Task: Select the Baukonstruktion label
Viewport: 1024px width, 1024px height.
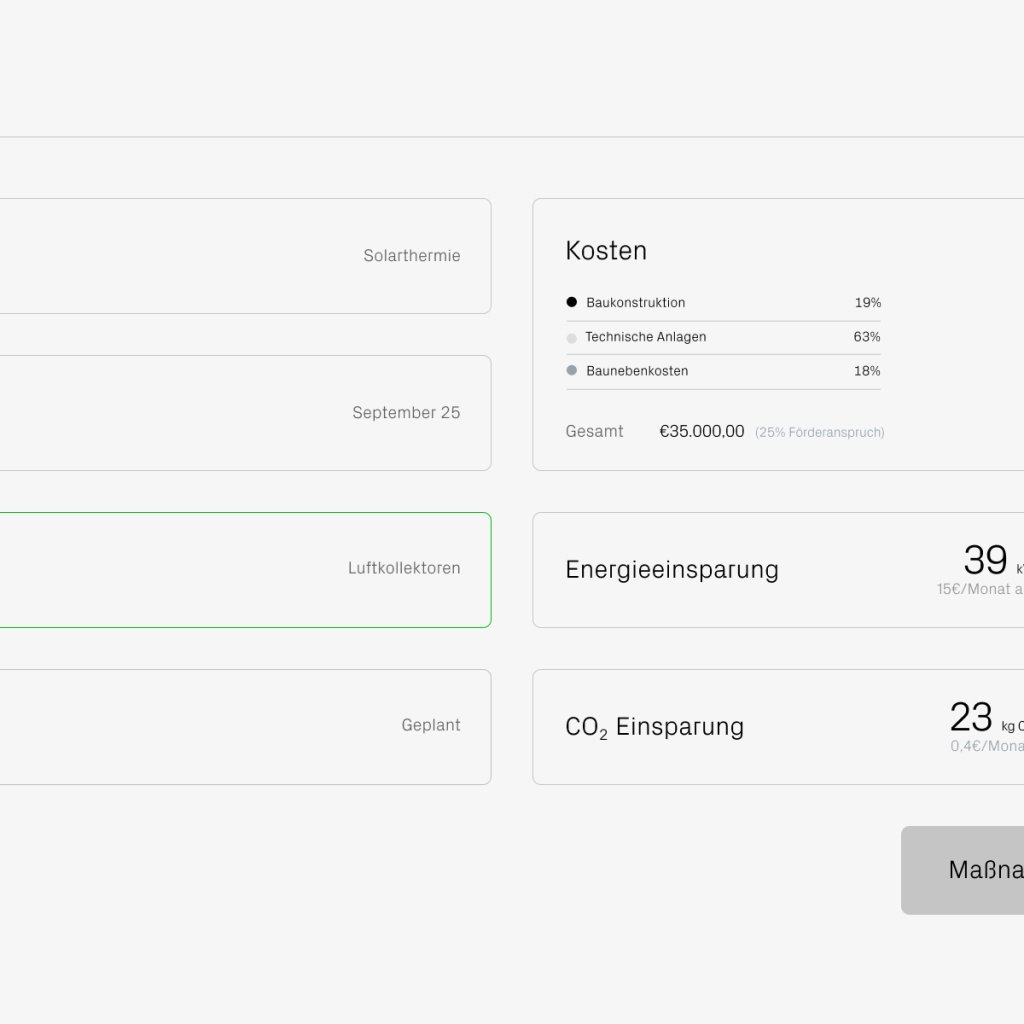Action: click(635, 302)
